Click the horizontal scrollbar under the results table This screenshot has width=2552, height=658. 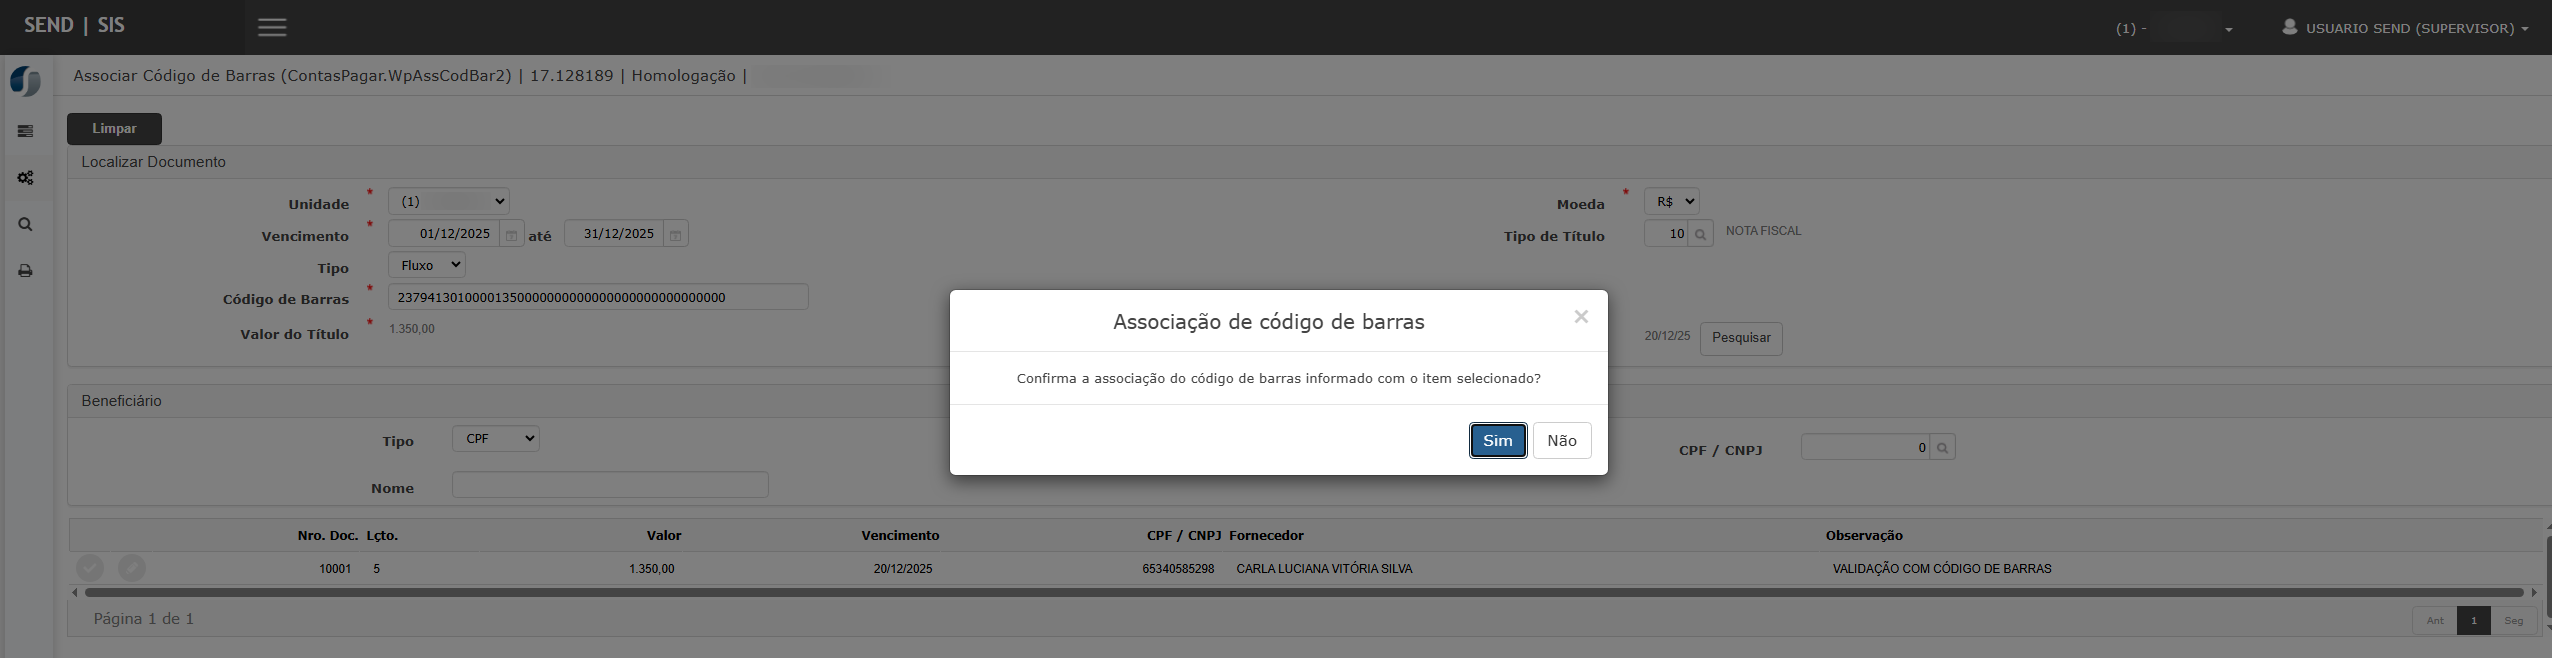(x=1300, y=593)
